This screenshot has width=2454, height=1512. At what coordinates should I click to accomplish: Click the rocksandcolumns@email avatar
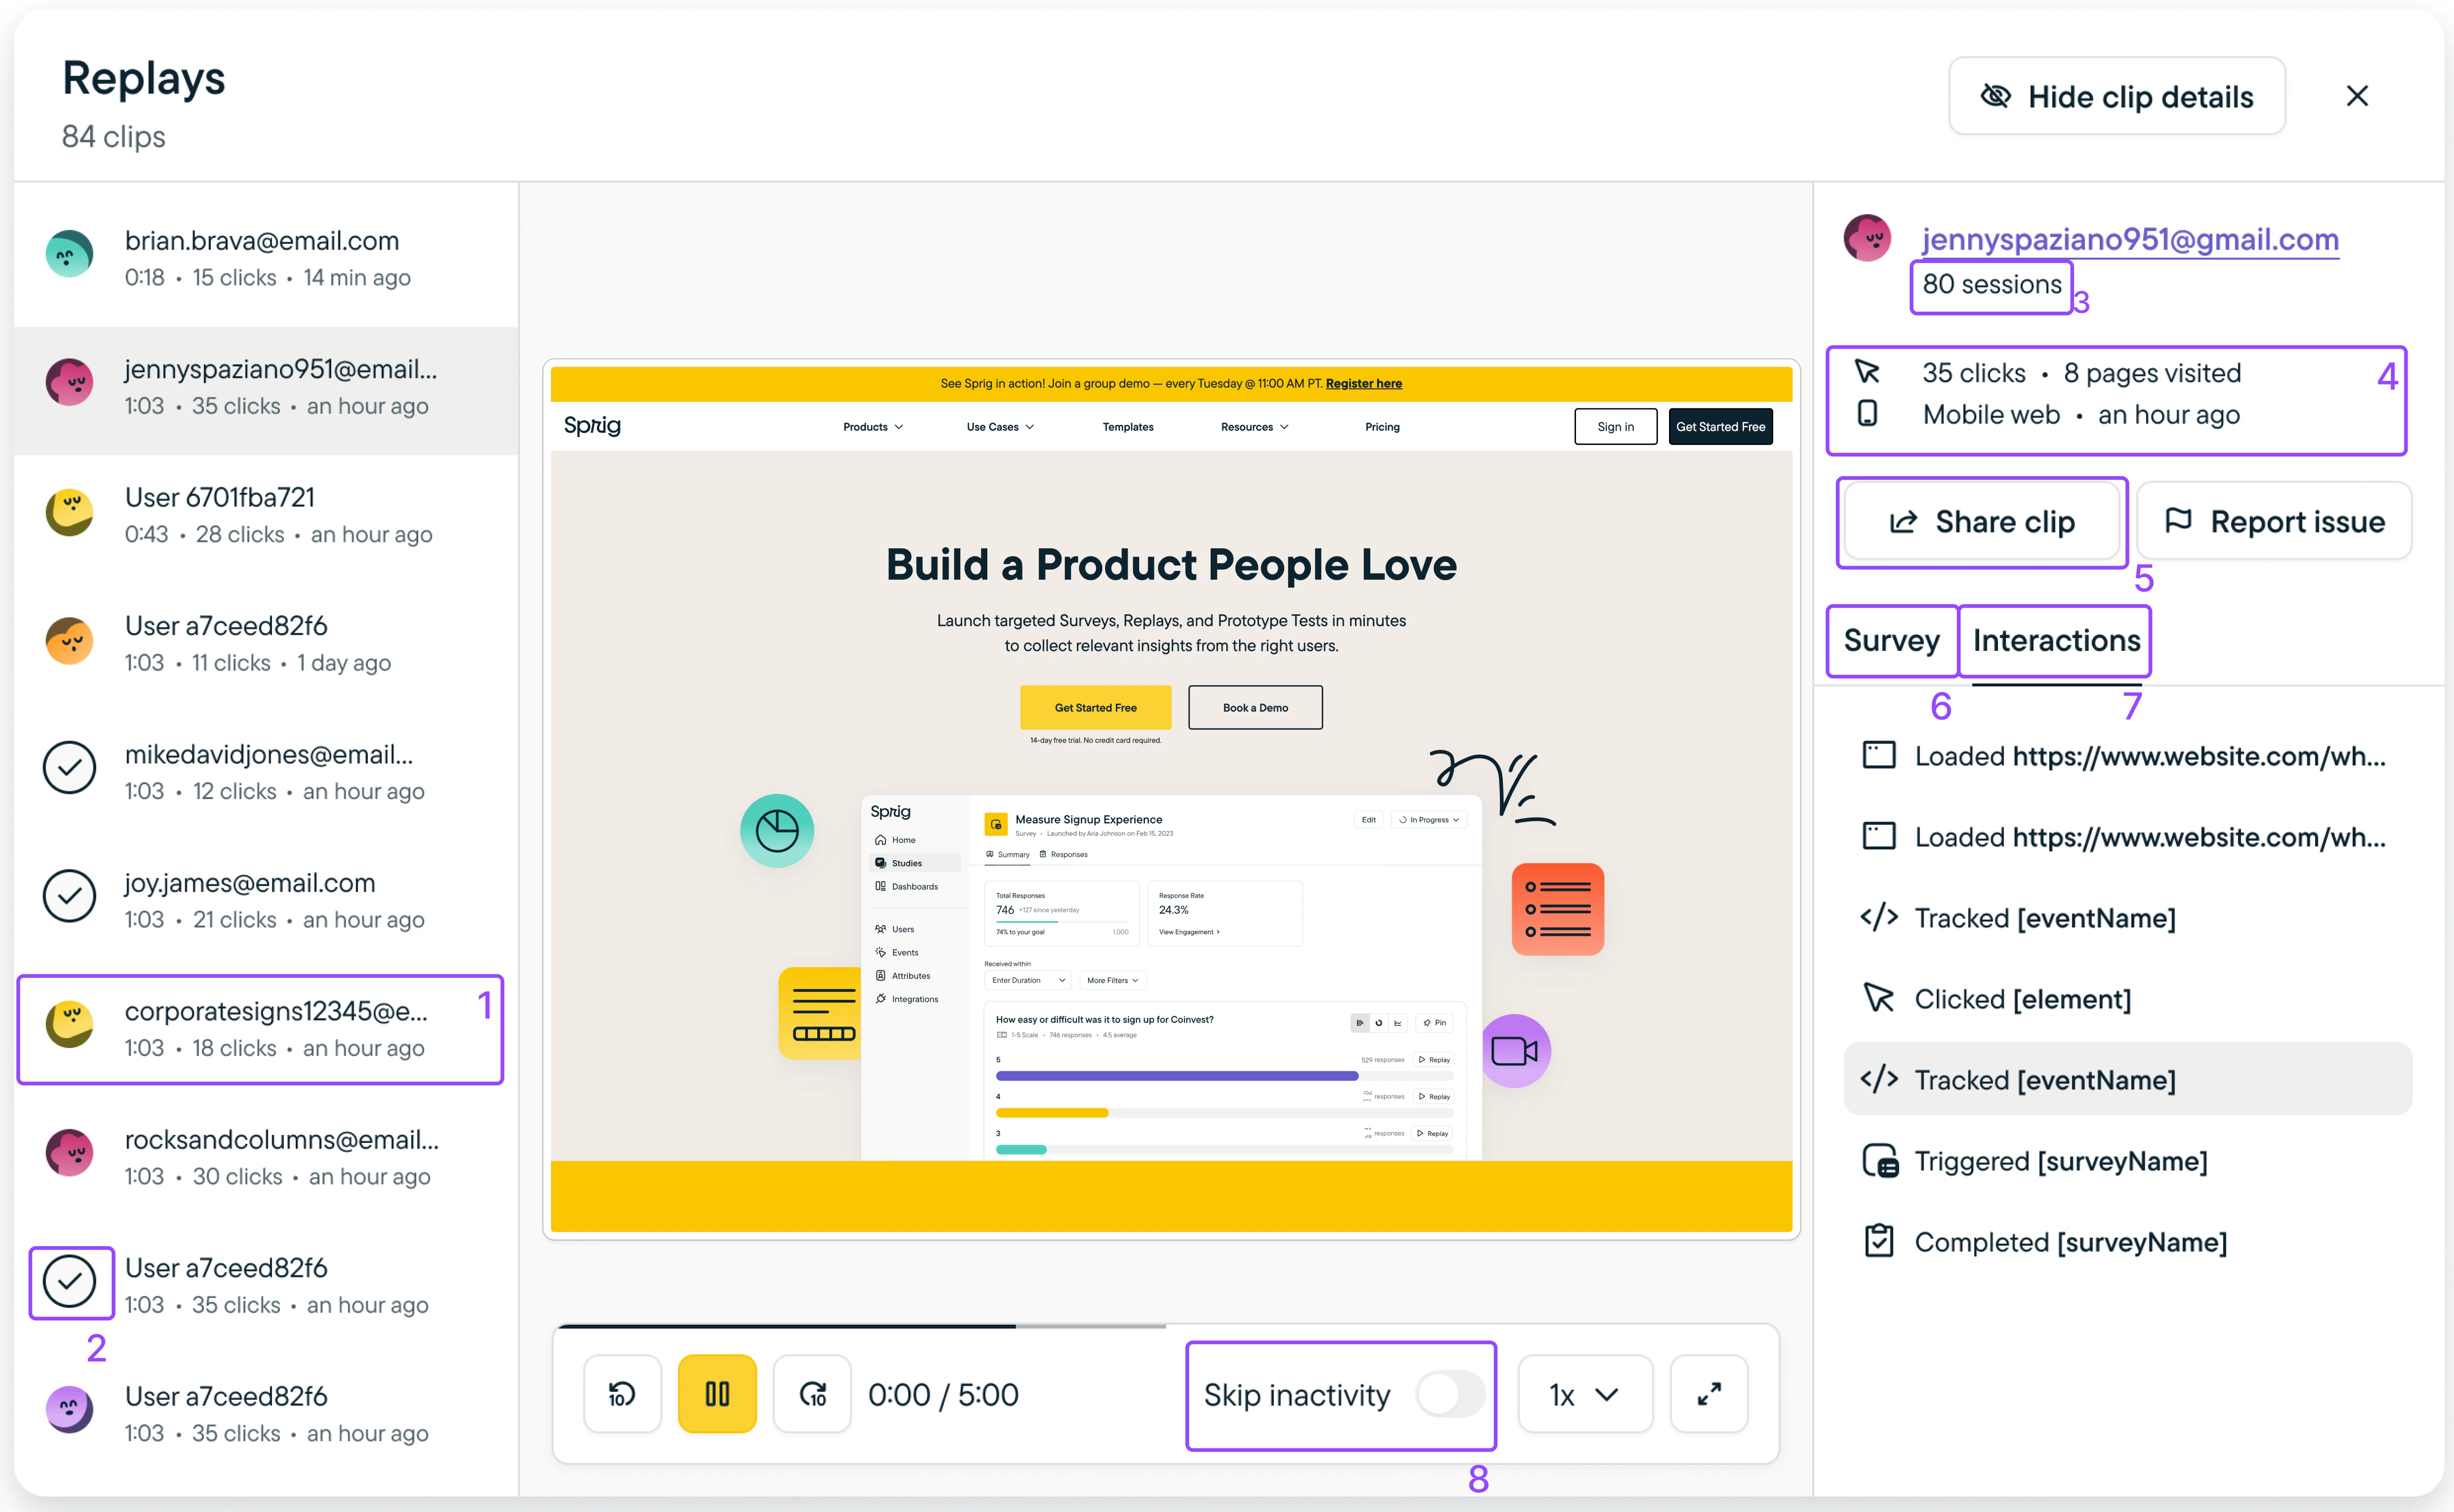click(70, 1154)
